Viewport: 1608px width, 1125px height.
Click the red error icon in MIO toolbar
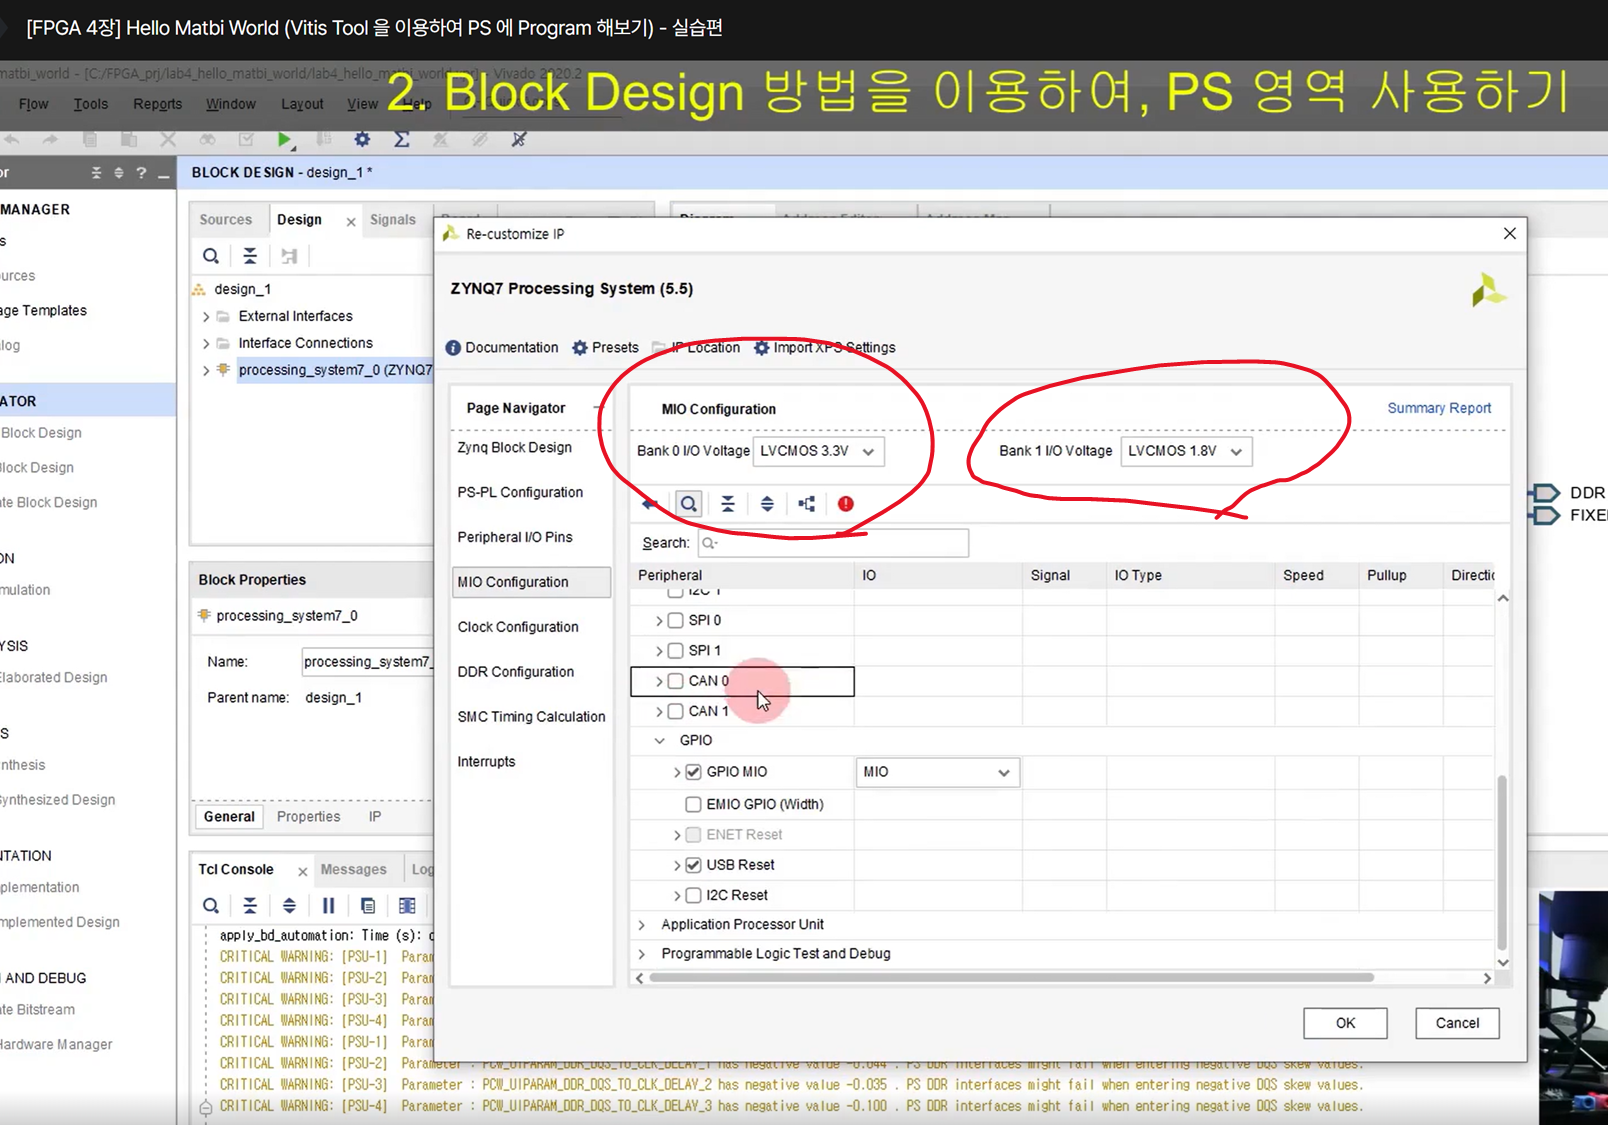pyautogui.click(x=846, y=504)
